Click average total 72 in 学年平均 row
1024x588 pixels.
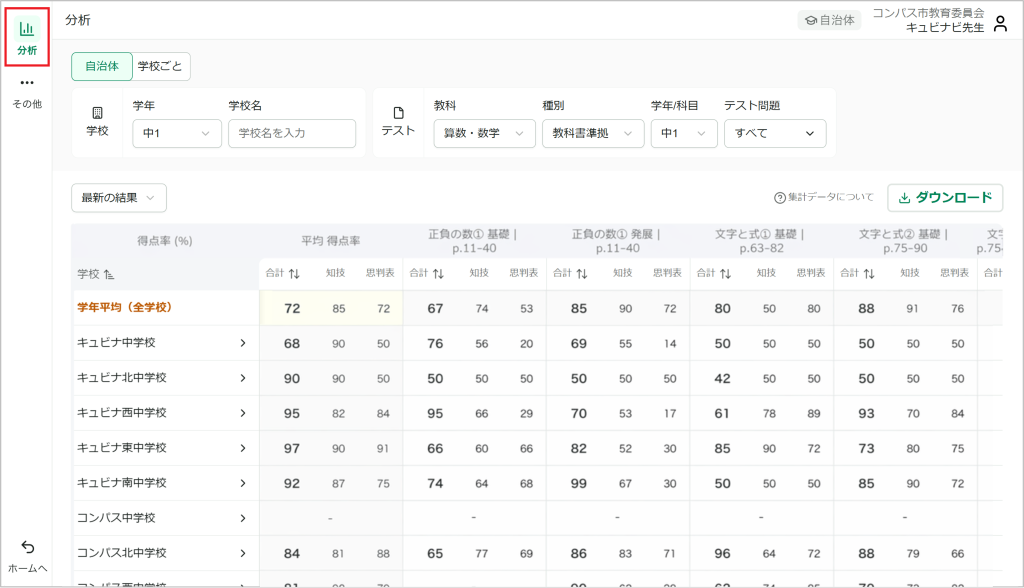point(292,308)
